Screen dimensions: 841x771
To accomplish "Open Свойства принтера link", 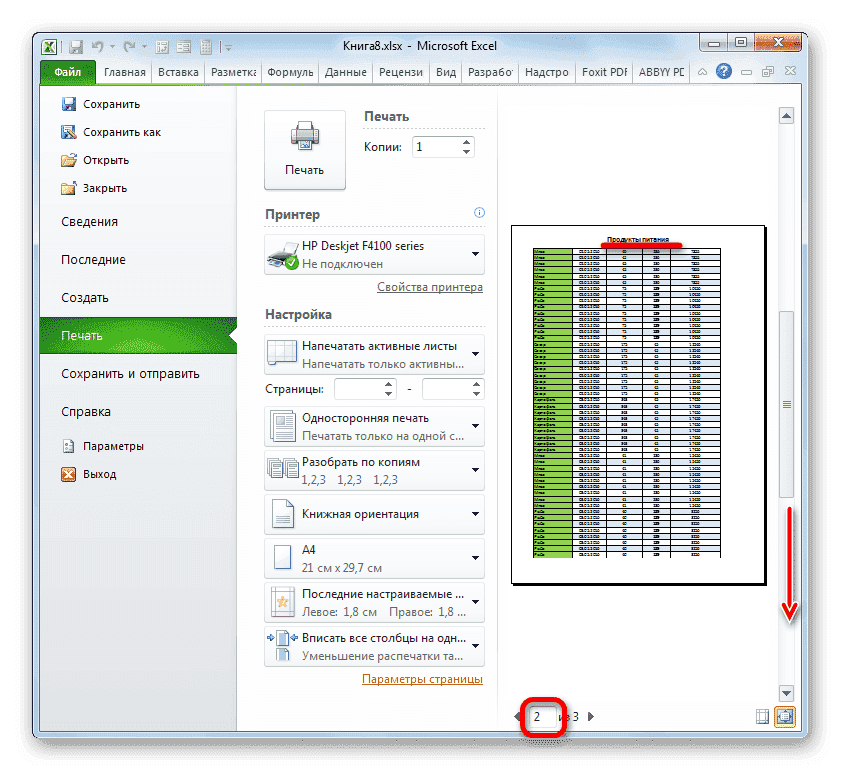I will click(x=428, y=287).
